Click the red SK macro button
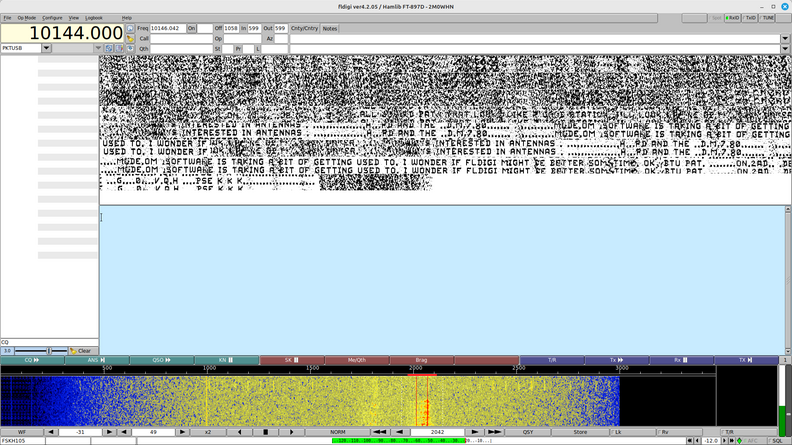Screen dimensions: 792x445 pos(292,360)
